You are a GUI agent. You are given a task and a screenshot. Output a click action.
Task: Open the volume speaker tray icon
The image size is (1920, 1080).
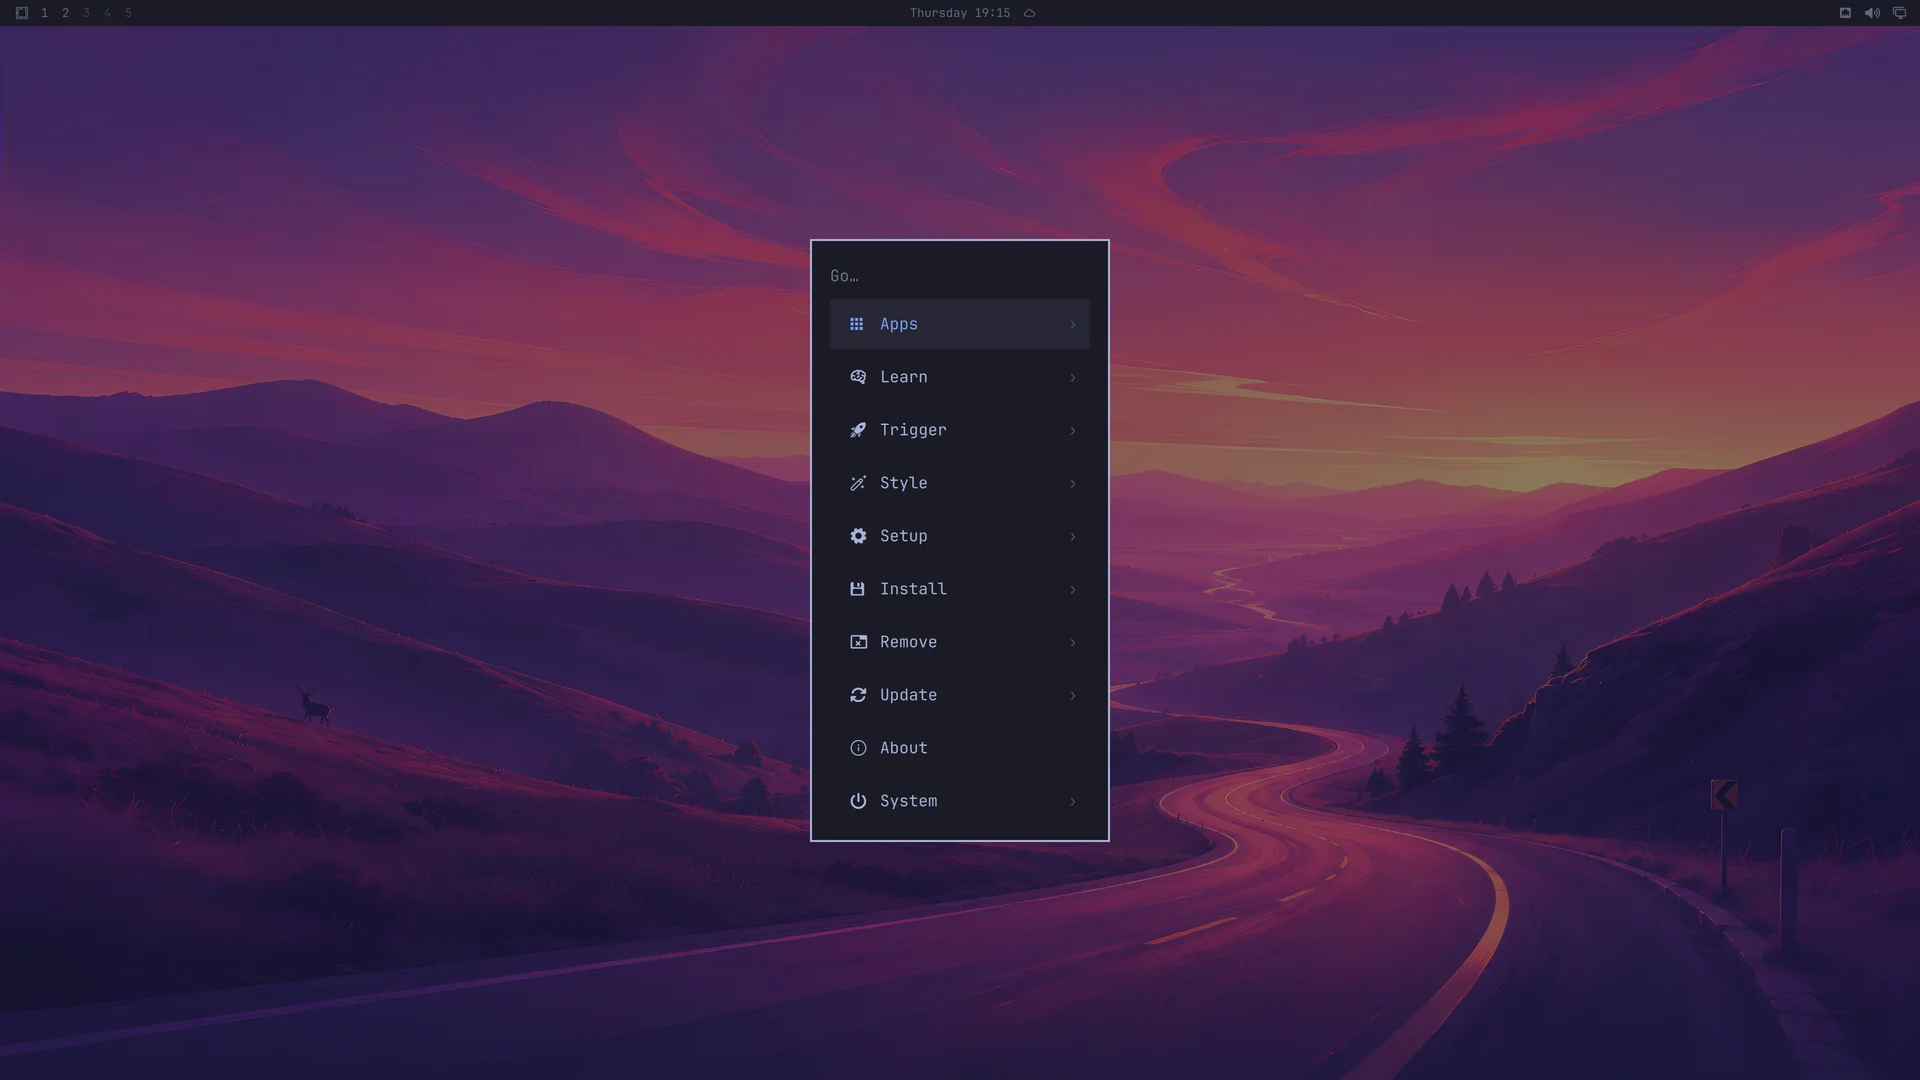coord(1872,13)
